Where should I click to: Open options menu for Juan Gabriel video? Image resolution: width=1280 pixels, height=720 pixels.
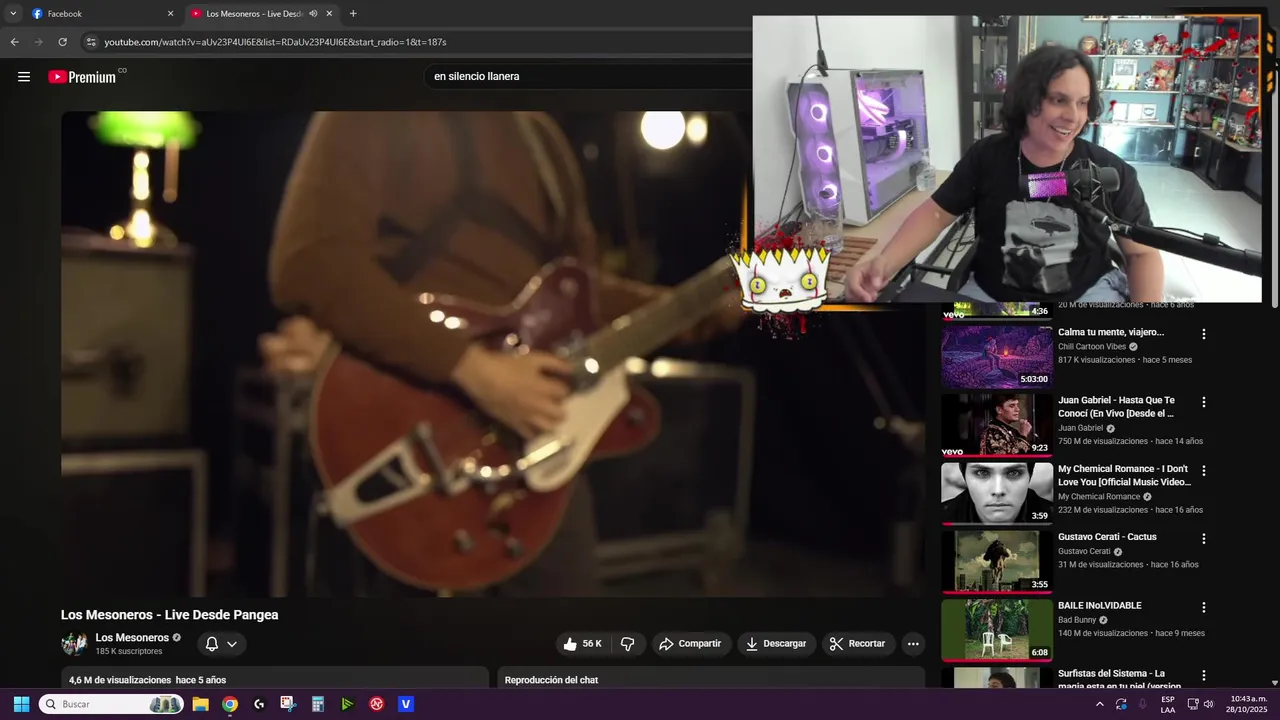tap(1204, 402)
